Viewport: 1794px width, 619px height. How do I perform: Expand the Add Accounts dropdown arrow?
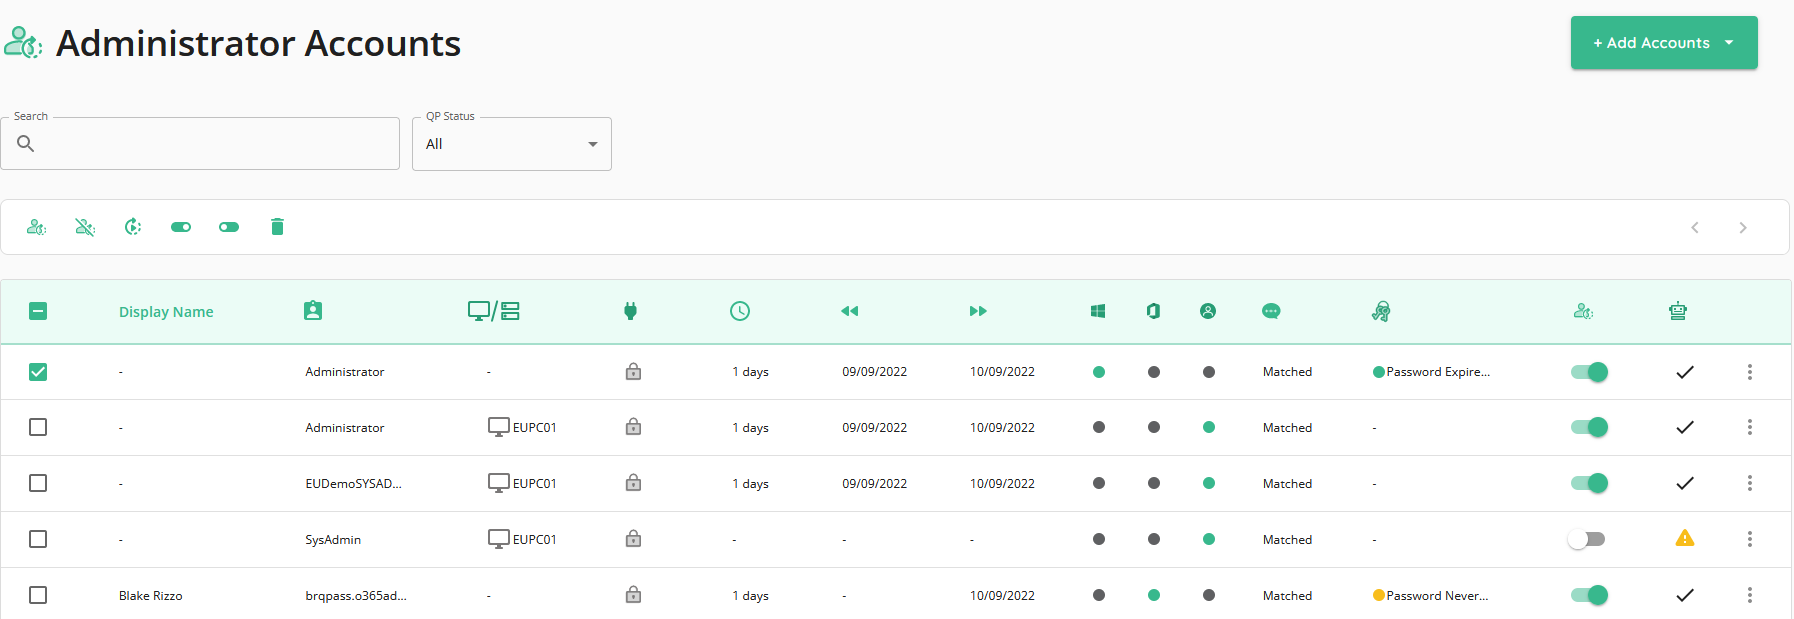click(1729, 43)
